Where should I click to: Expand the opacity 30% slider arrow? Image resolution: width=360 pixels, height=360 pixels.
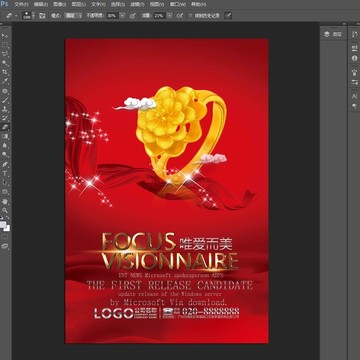pos(122,15)
